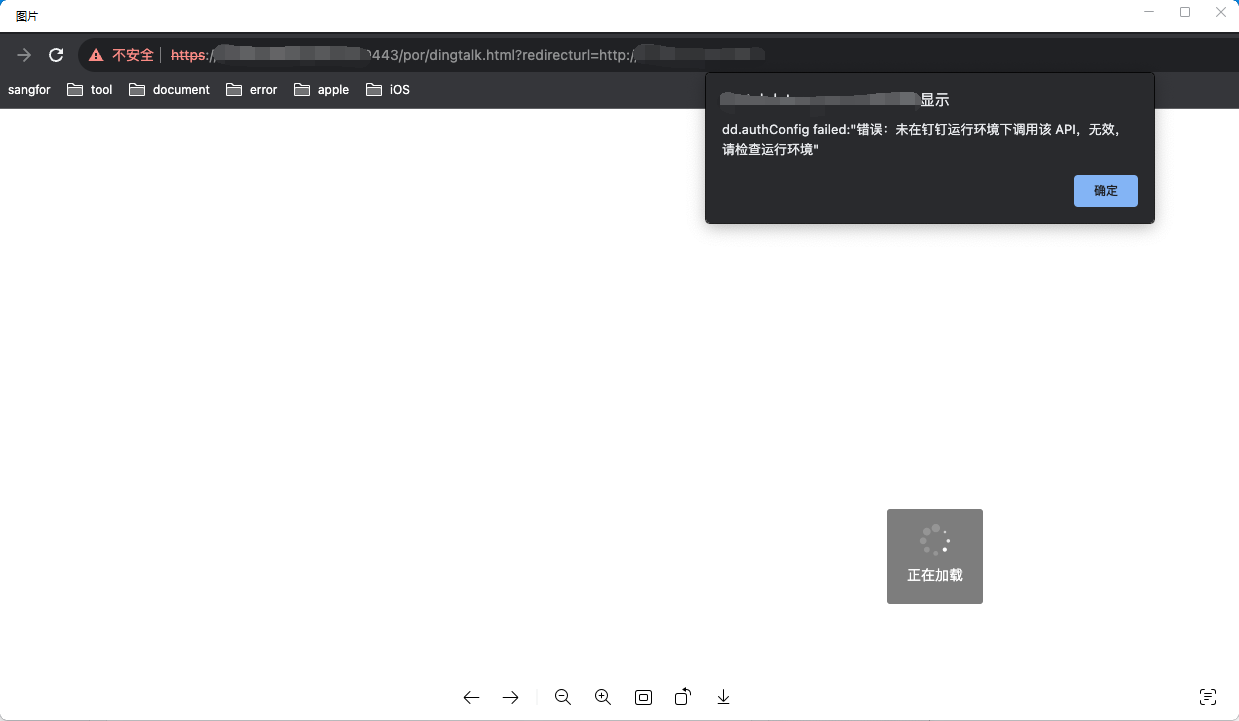Screen dimensions: 1239x721
Task: Click the browser forward arrow
Action: pyautogui.click(x=24, y=55)
